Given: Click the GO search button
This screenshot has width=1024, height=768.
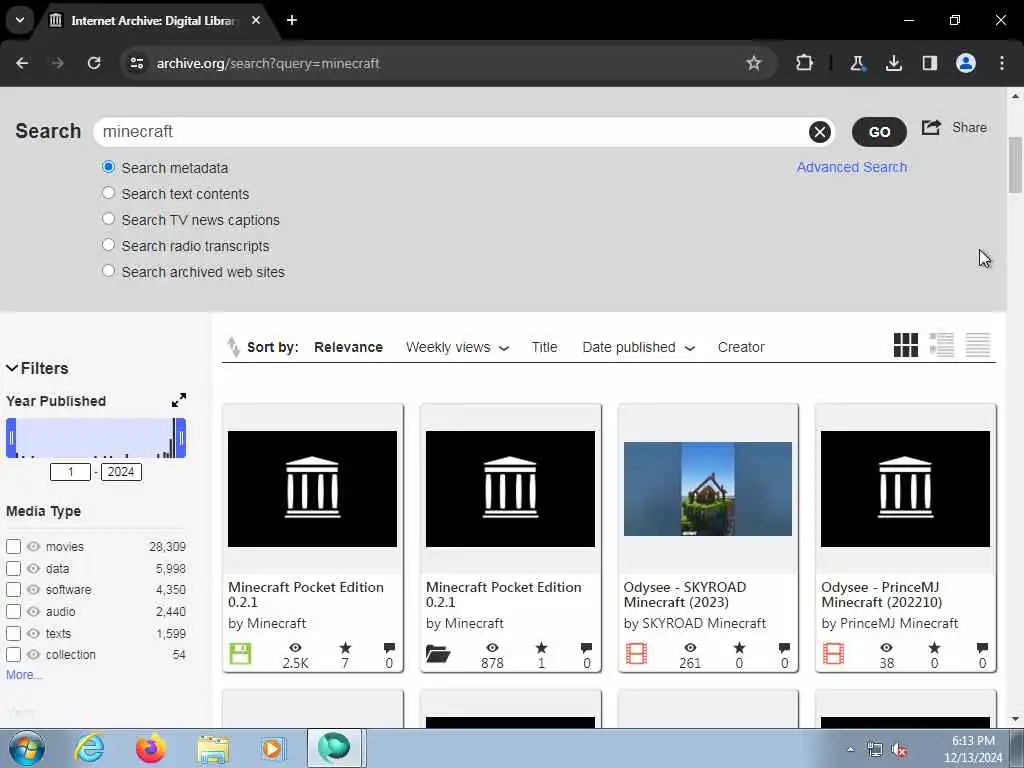Looking at the screenshot, I should (879, 132).
